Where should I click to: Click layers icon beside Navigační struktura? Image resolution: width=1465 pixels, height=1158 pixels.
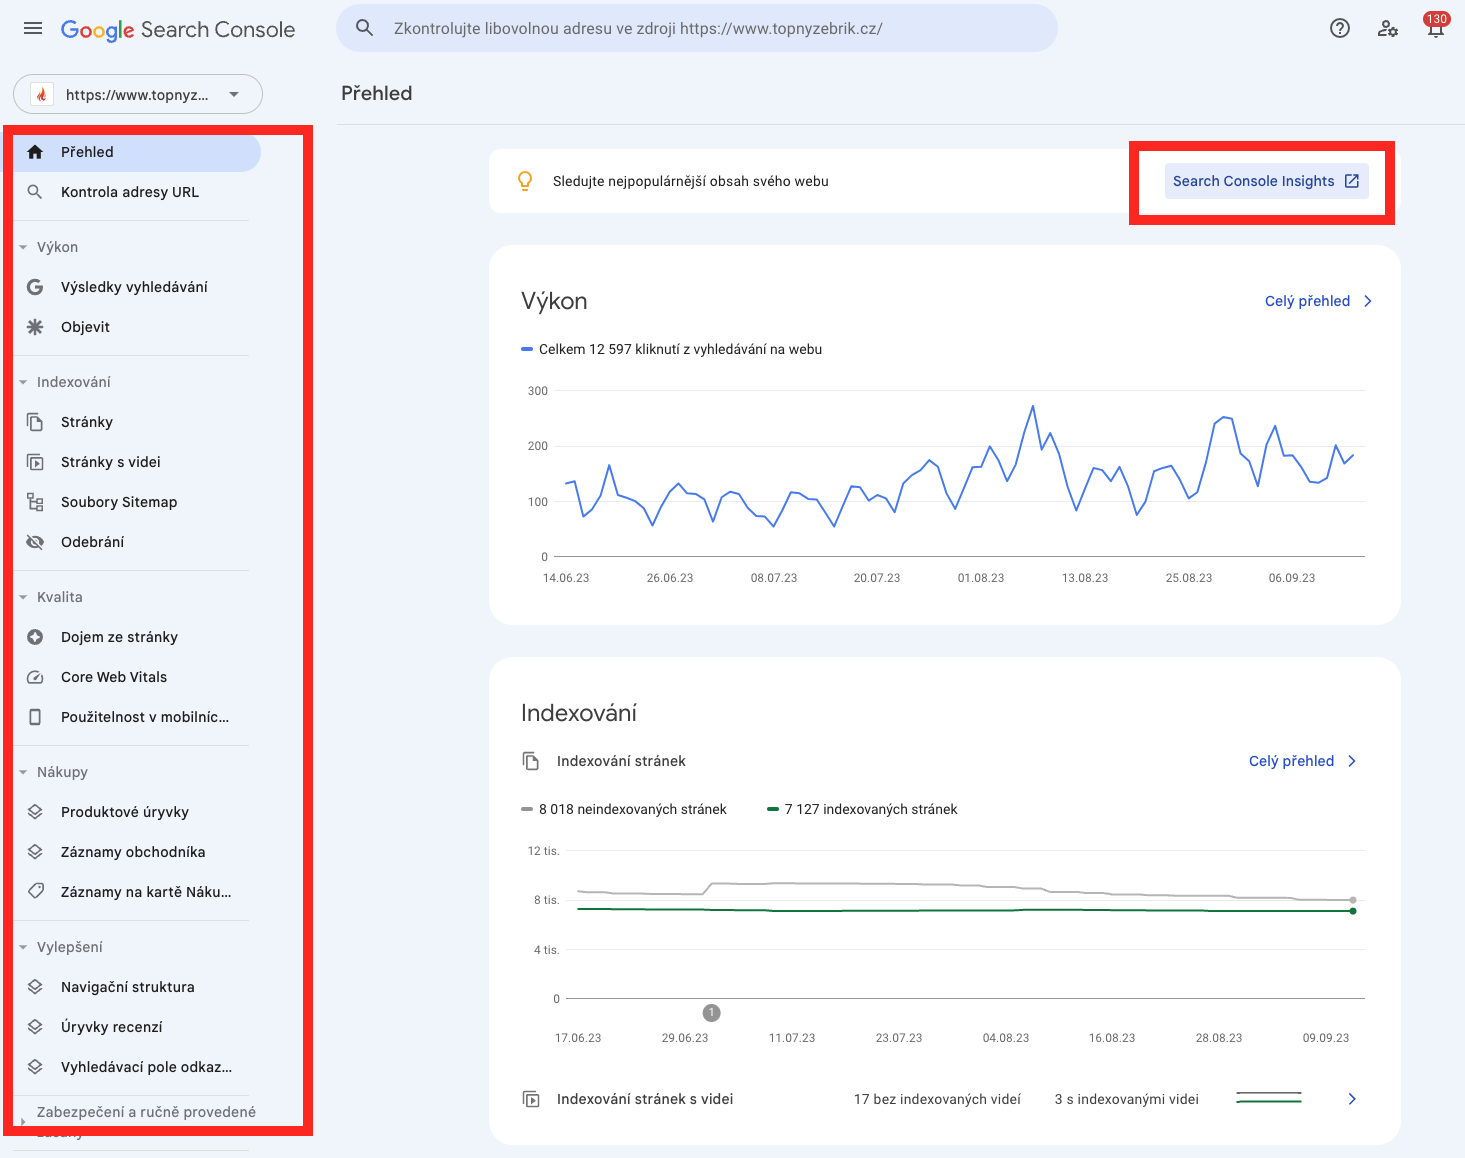pos(35,987)
